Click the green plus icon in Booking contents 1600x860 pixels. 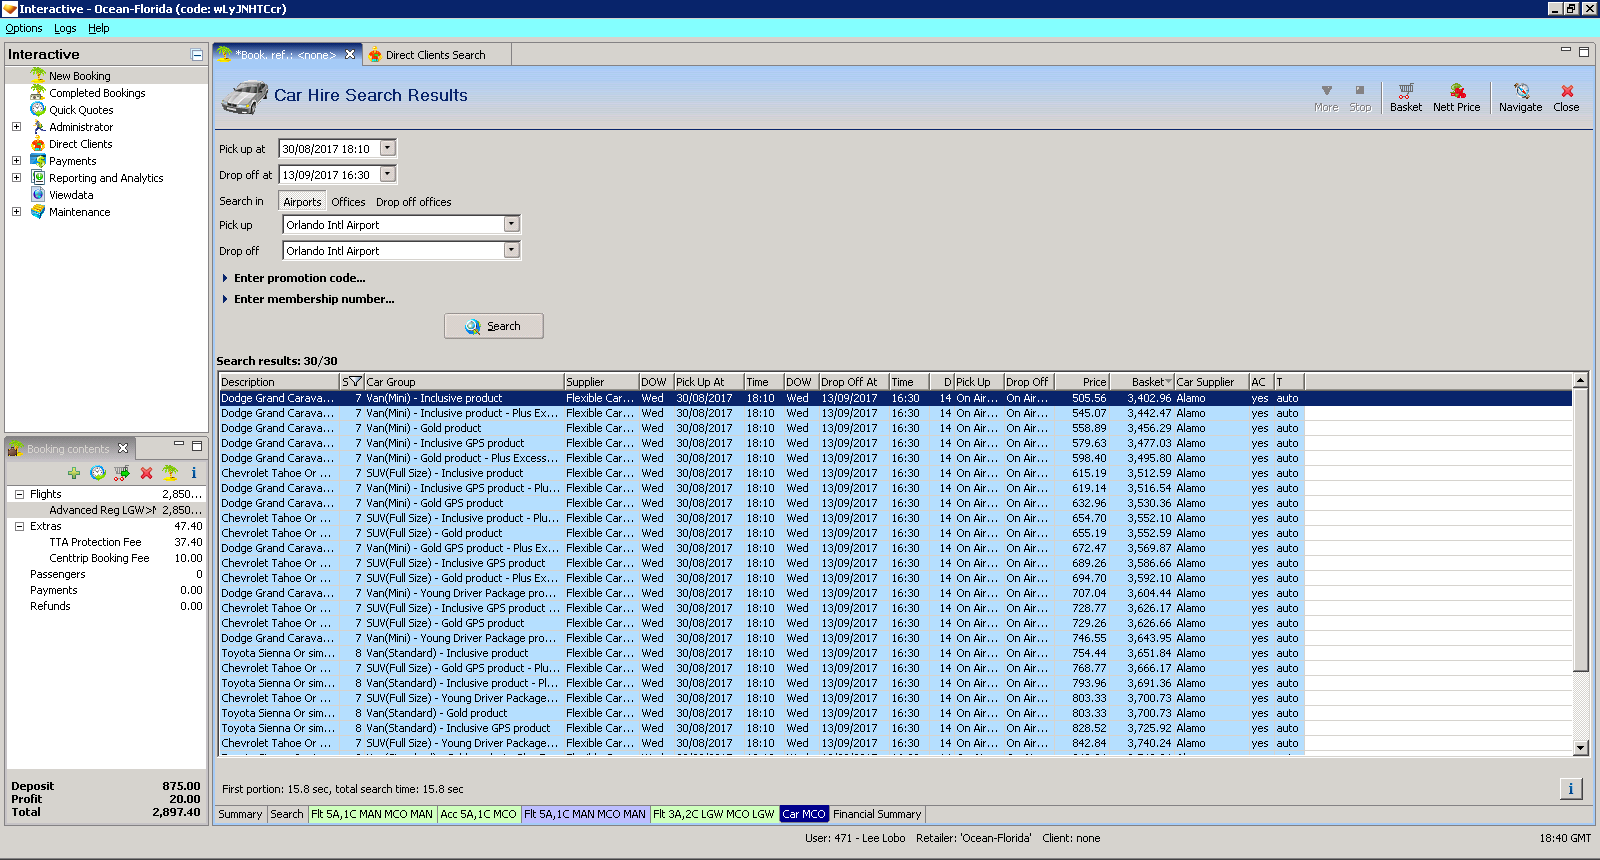(x=74, y=473)
